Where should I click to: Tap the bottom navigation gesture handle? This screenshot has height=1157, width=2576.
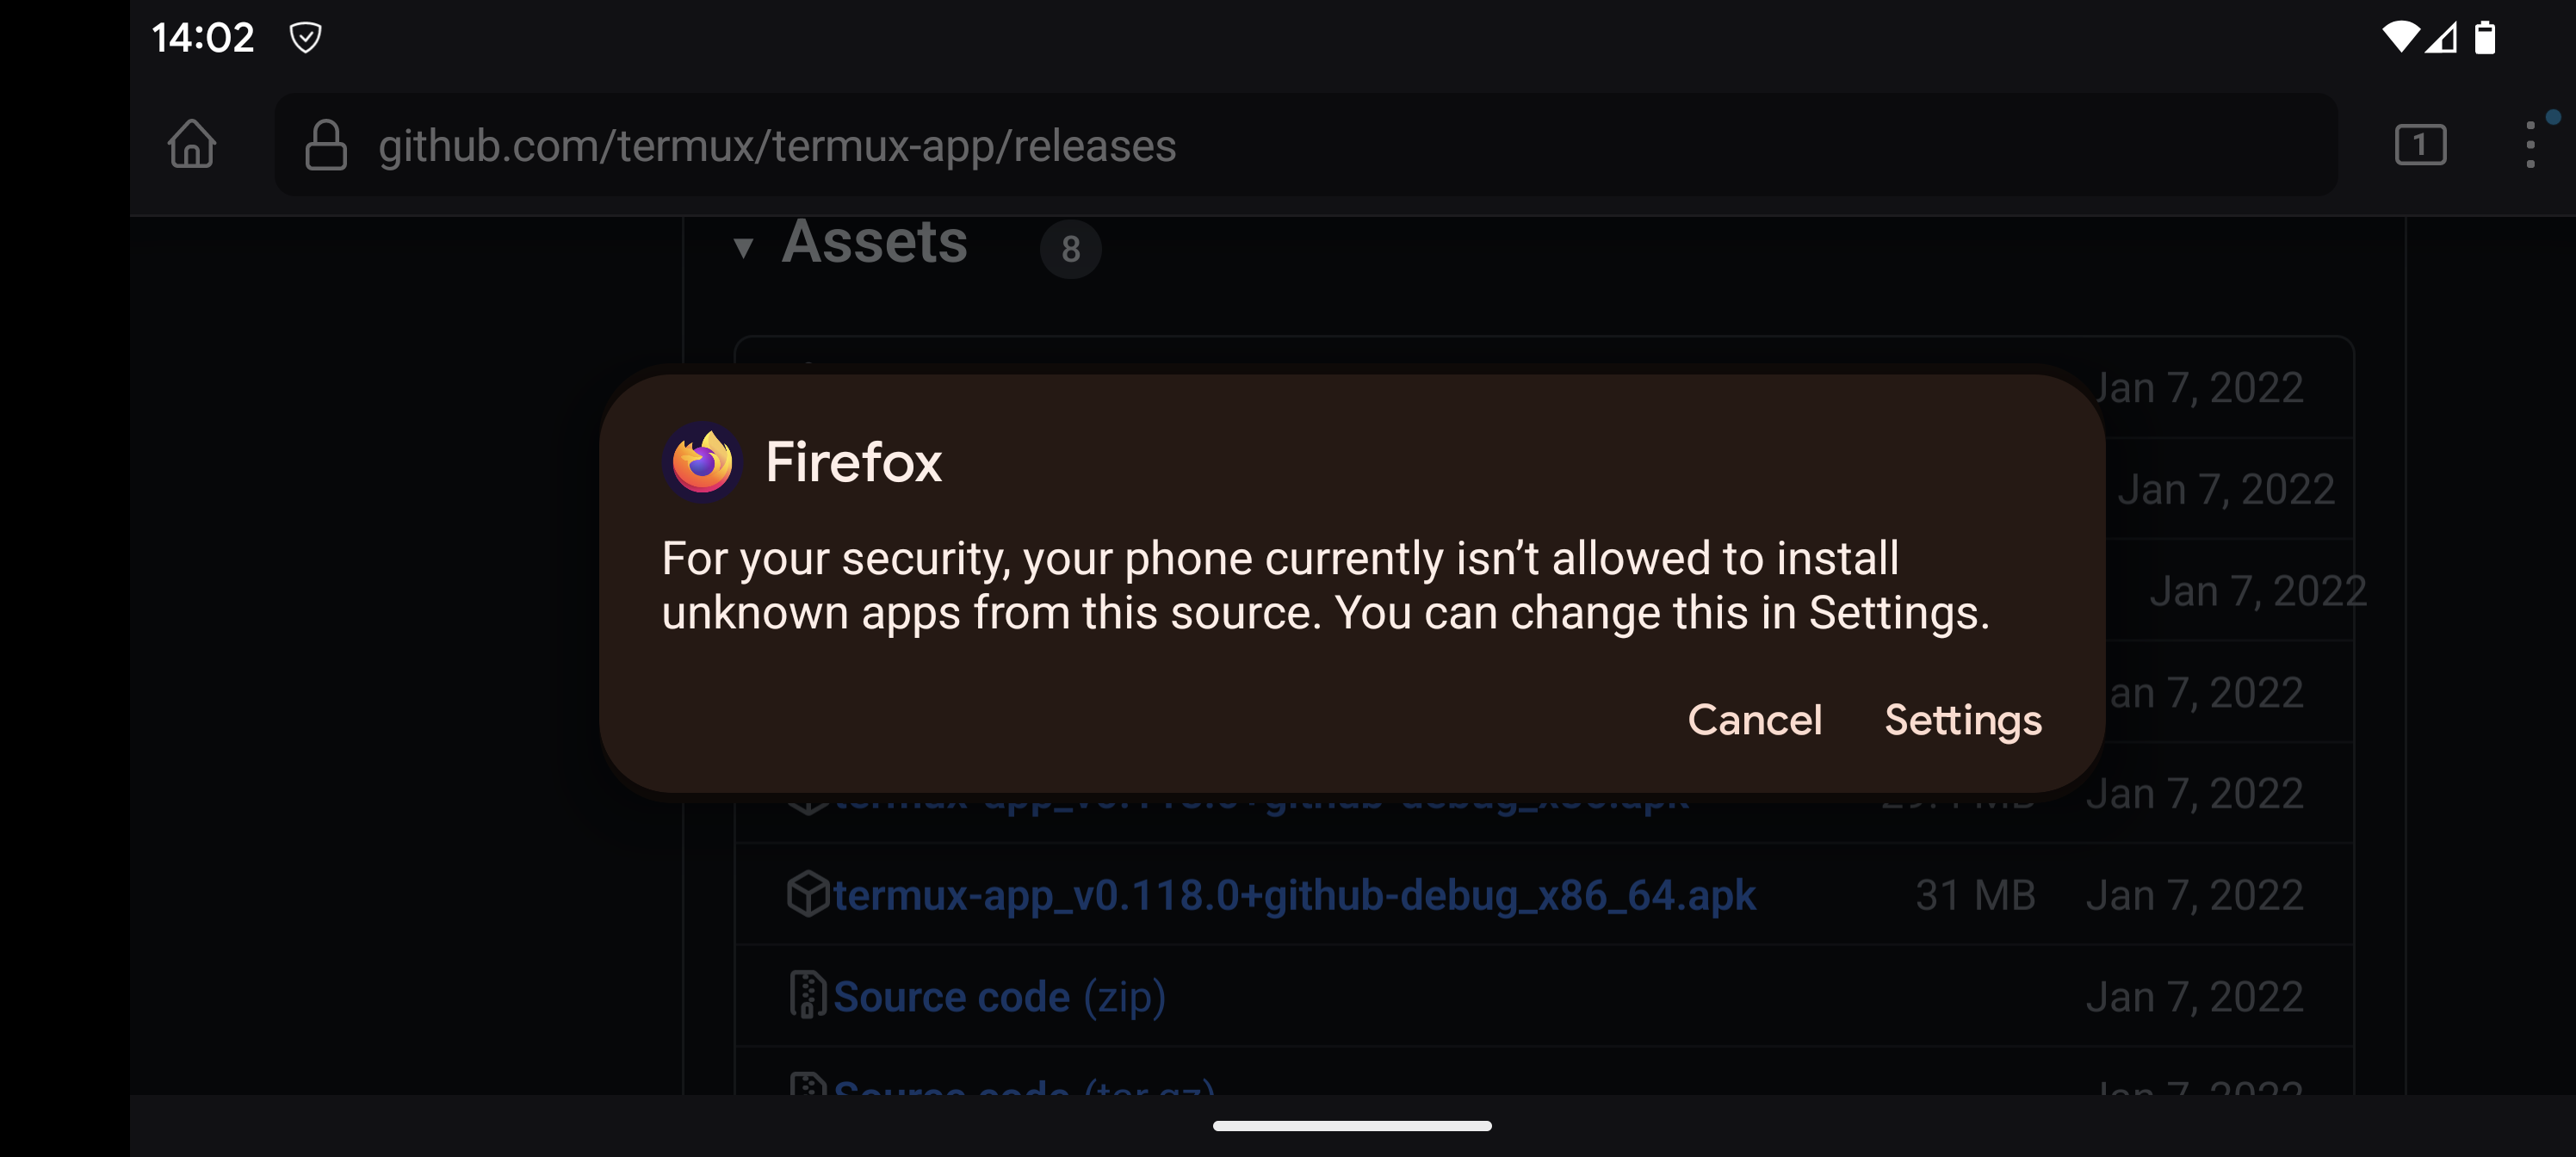(1352, 1126)
